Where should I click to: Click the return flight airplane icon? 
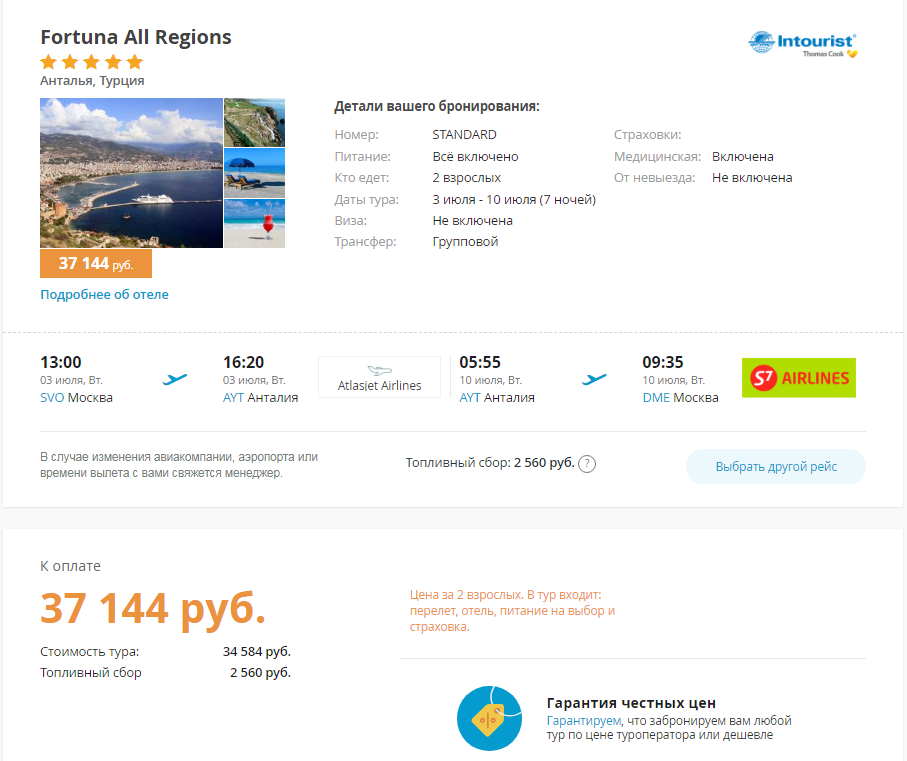click(x=595, y=379)
